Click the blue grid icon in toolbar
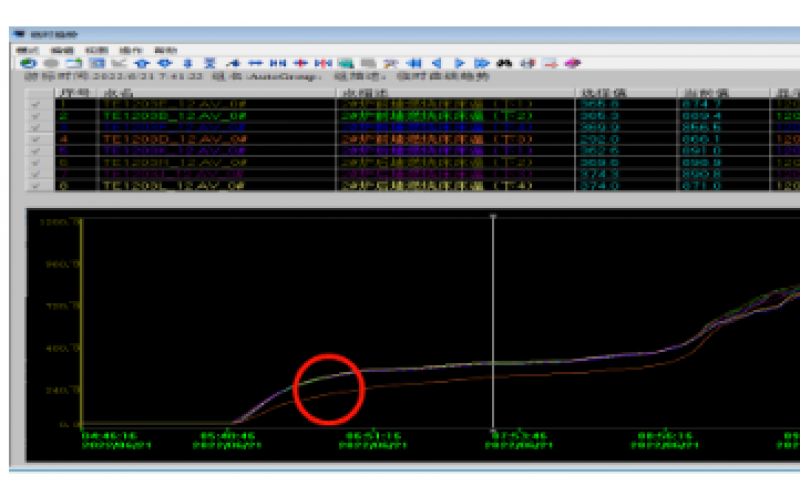 click(98, 63)
